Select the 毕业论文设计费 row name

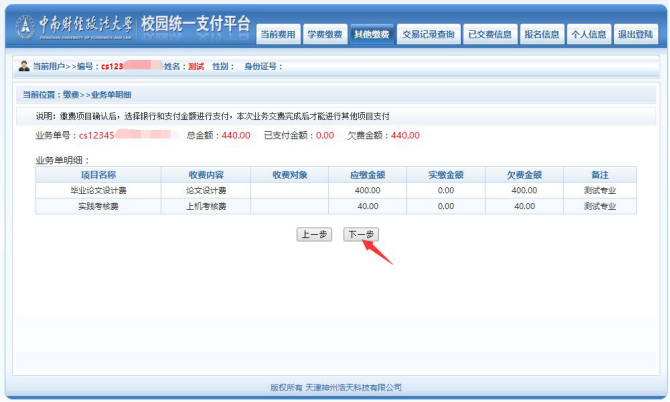[98, 191]
